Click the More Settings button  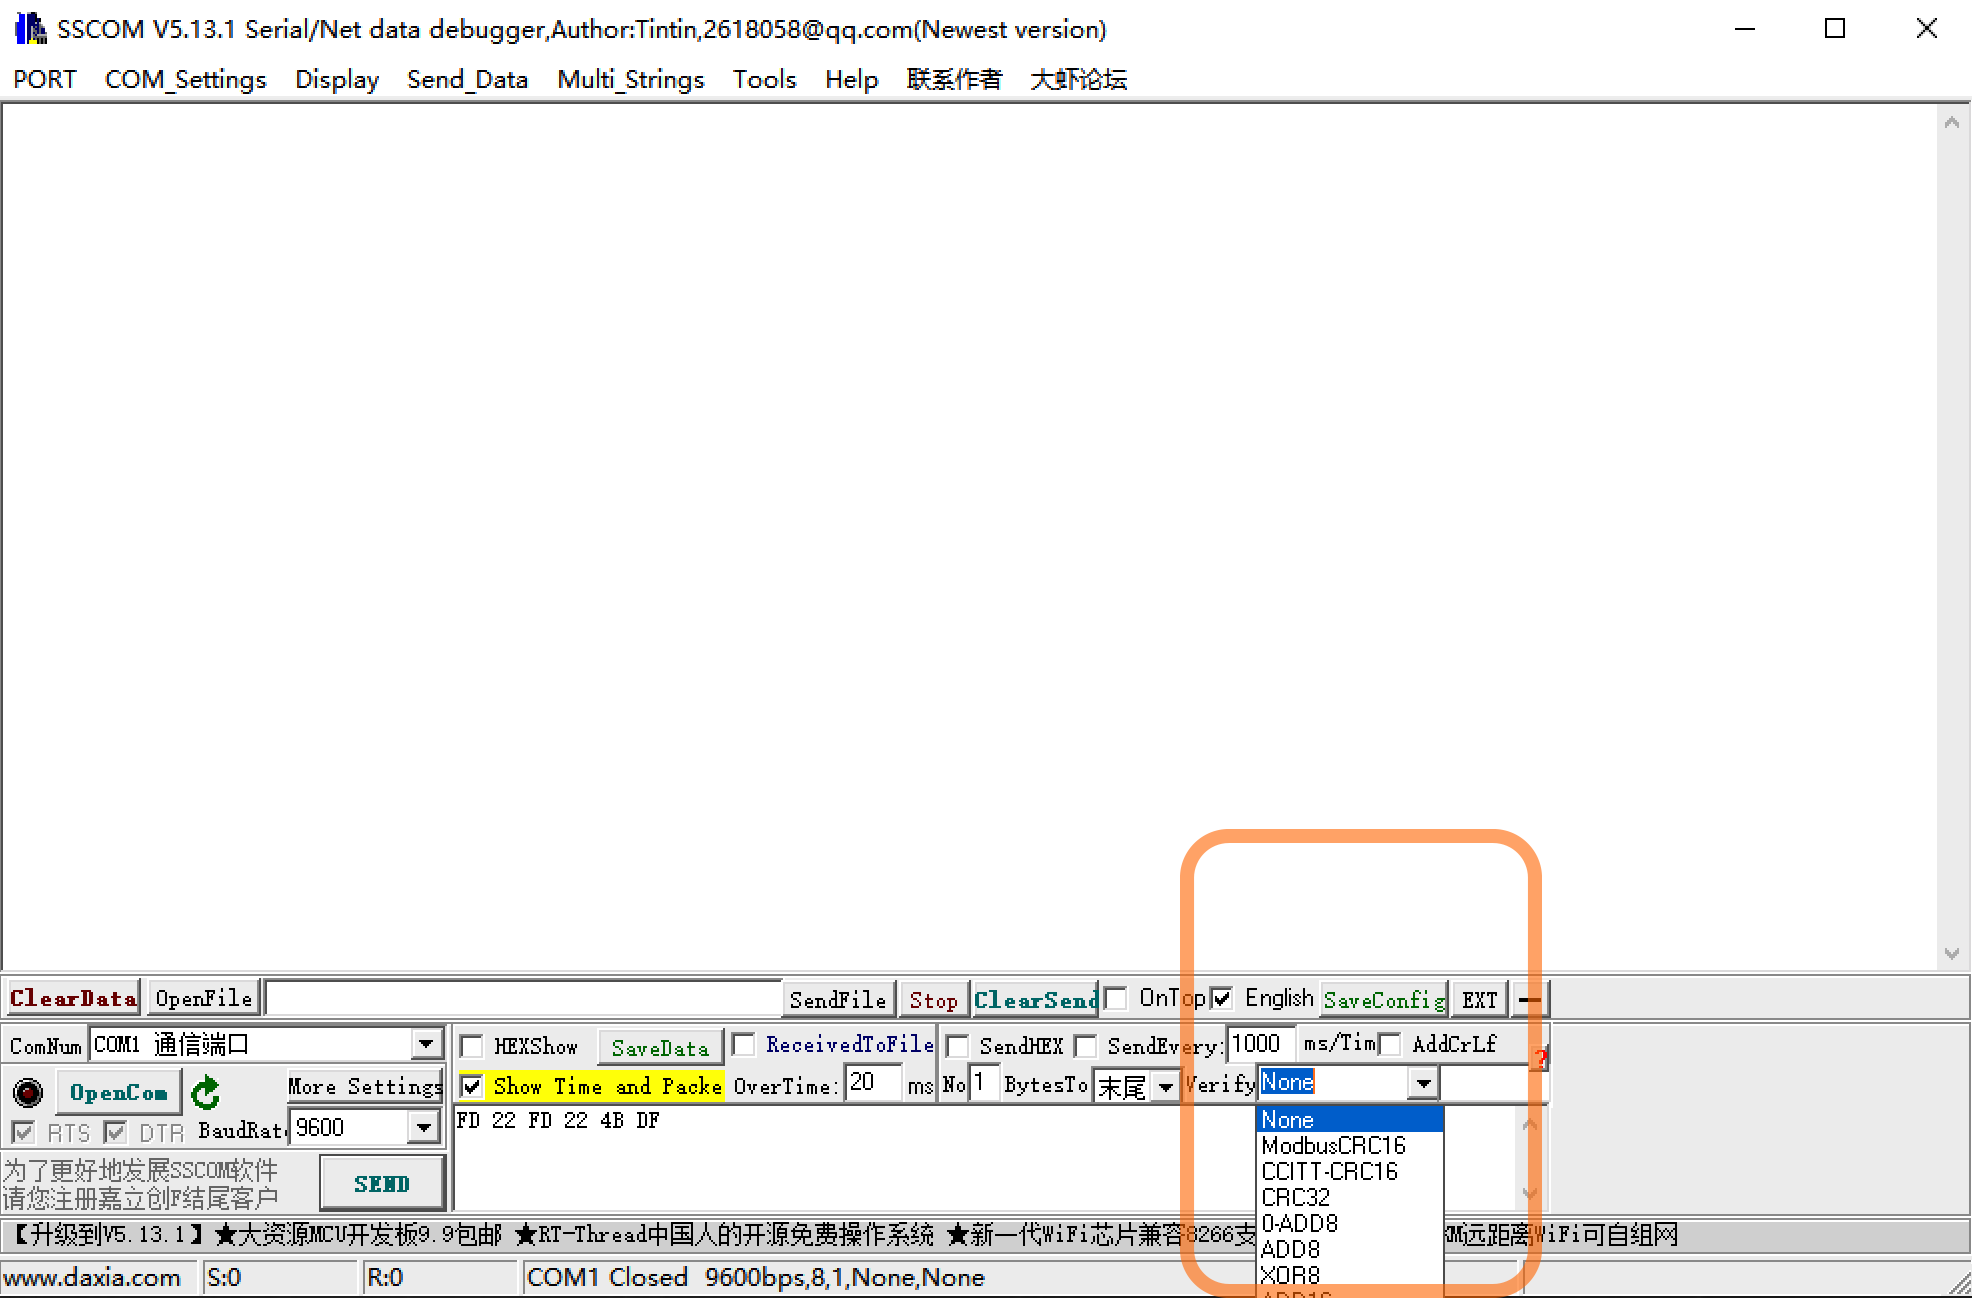coord(365,1086)
